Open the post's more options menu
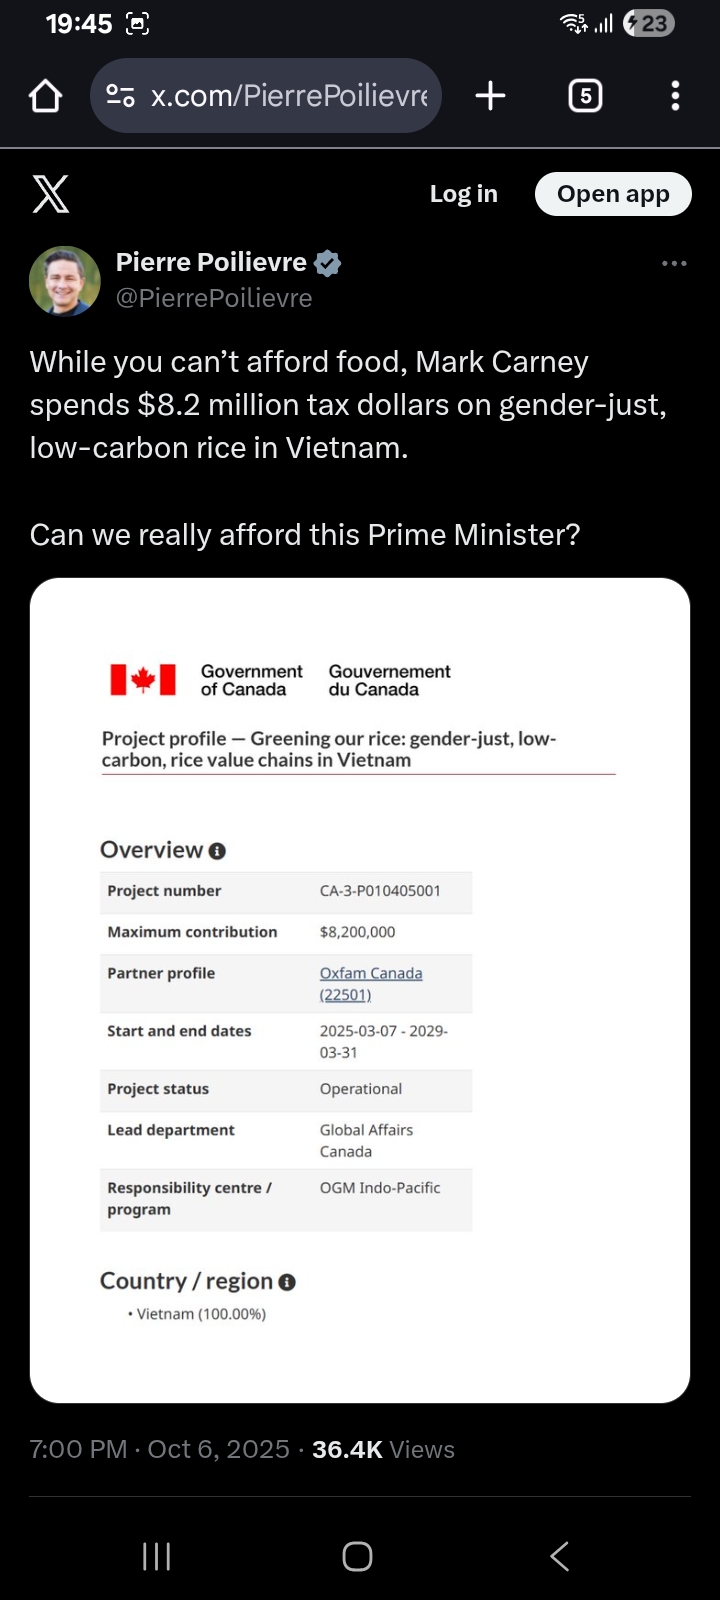 click(674, 264)
